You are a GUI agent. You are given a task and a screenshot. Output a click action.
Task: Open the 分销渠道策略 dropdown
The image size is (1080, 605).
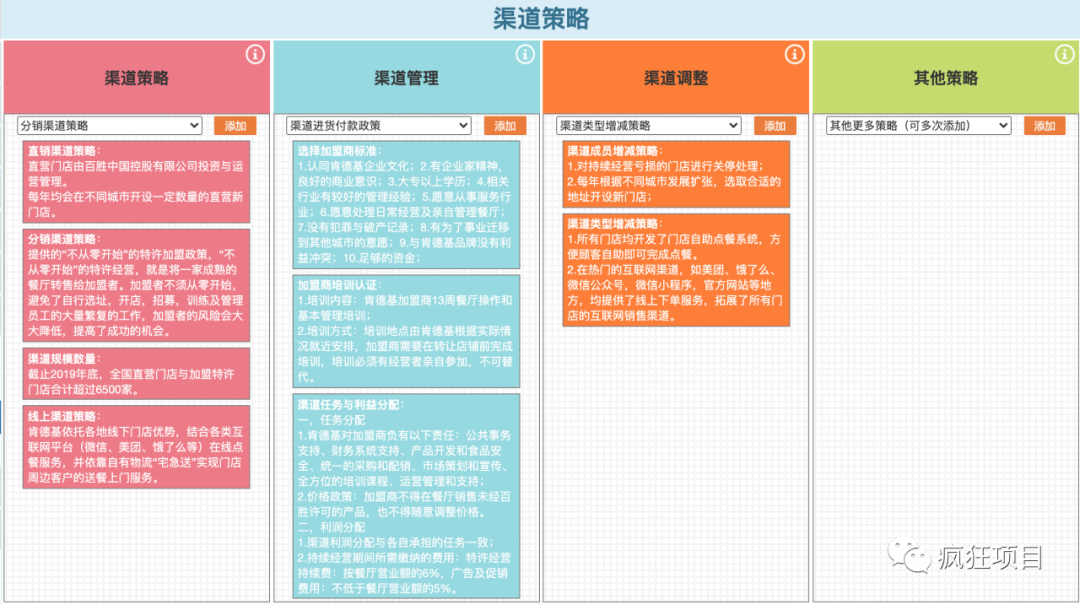110,125
